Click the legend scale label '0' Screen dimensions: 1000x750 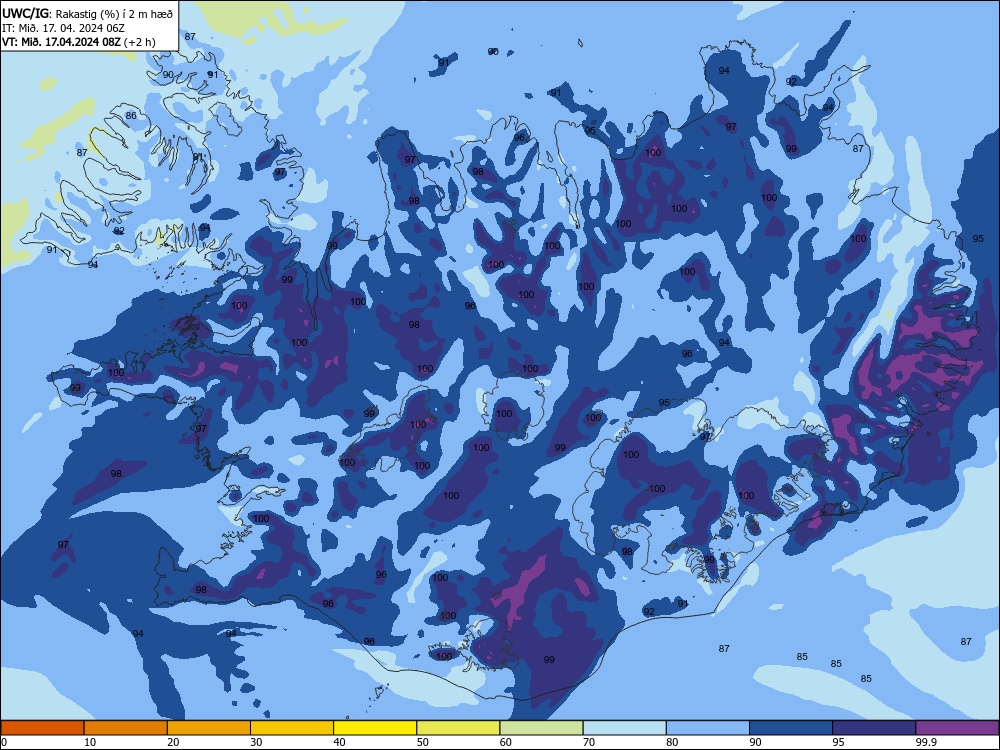(x=4, y=742)
